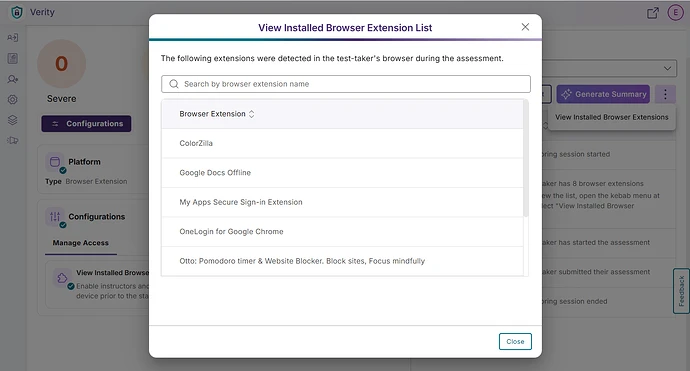Select the Otto Pomodoro timer row
This screenshot has height=371, width=690.
342,261
